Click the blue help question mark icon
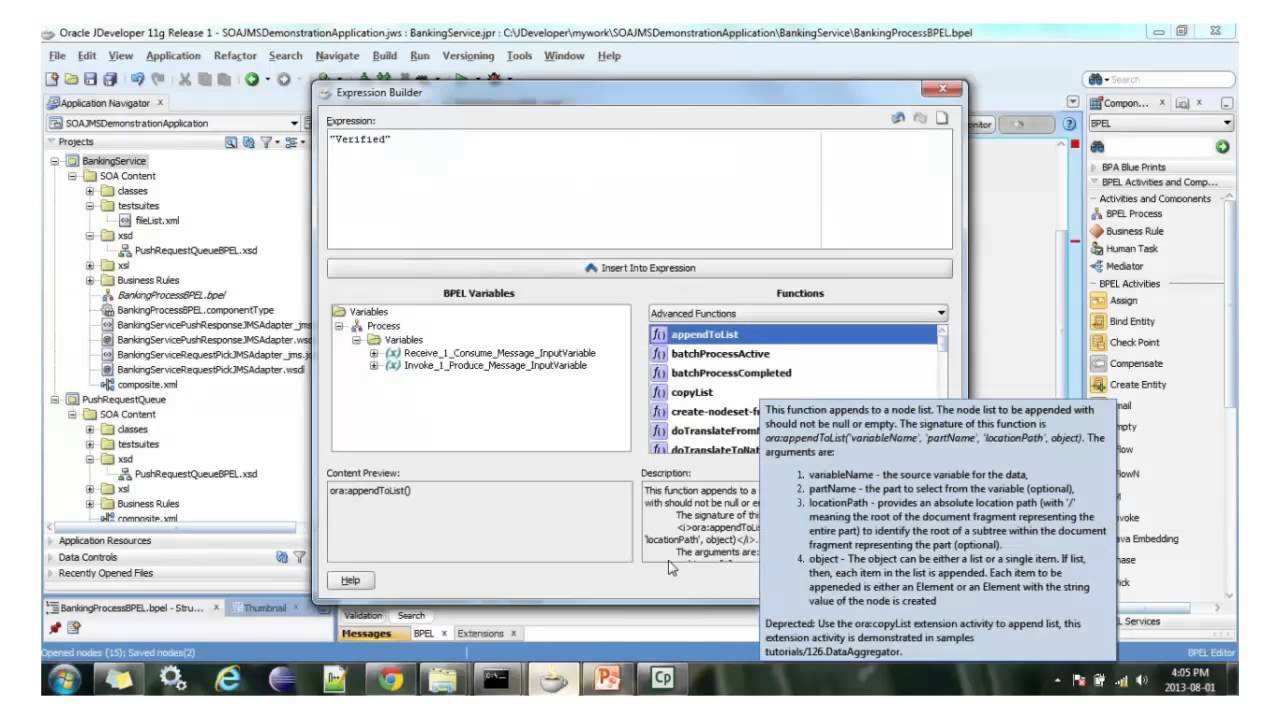1280x718 pixels. tap(1069, 124)
